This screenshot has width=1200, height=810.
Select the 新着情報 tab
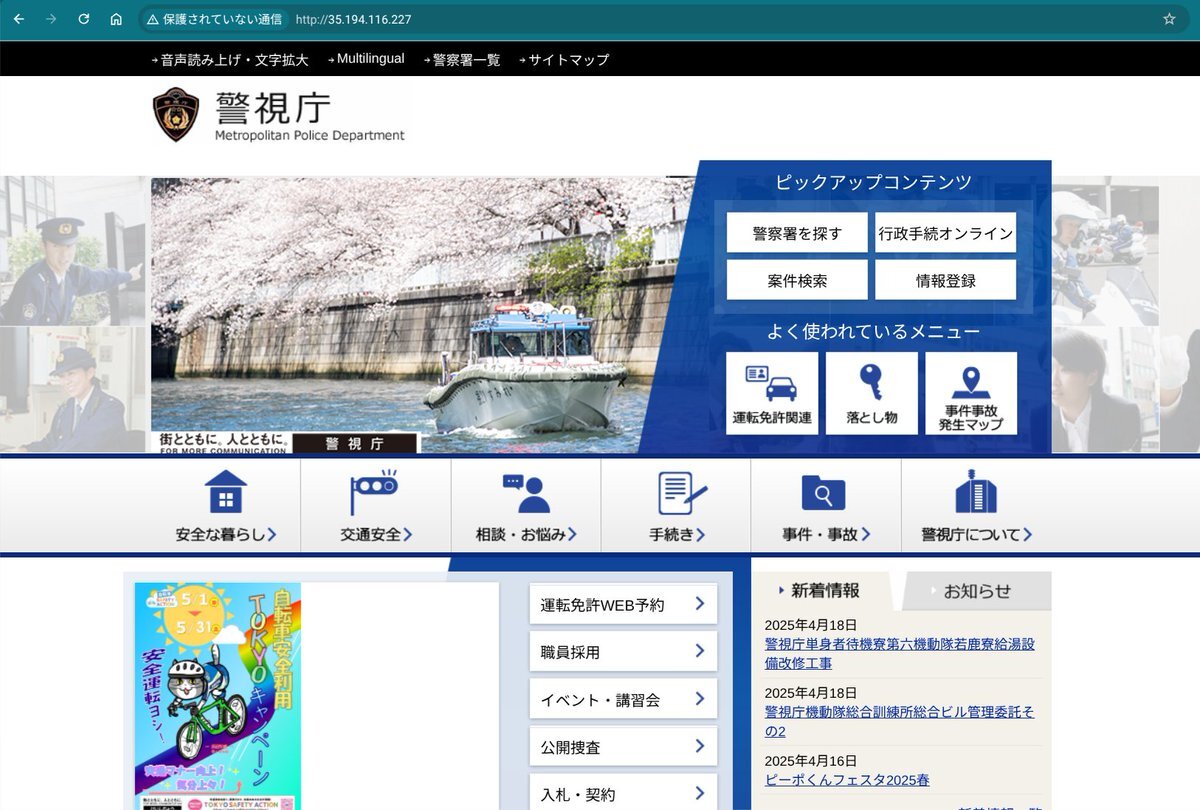click(x=826, y=590)
